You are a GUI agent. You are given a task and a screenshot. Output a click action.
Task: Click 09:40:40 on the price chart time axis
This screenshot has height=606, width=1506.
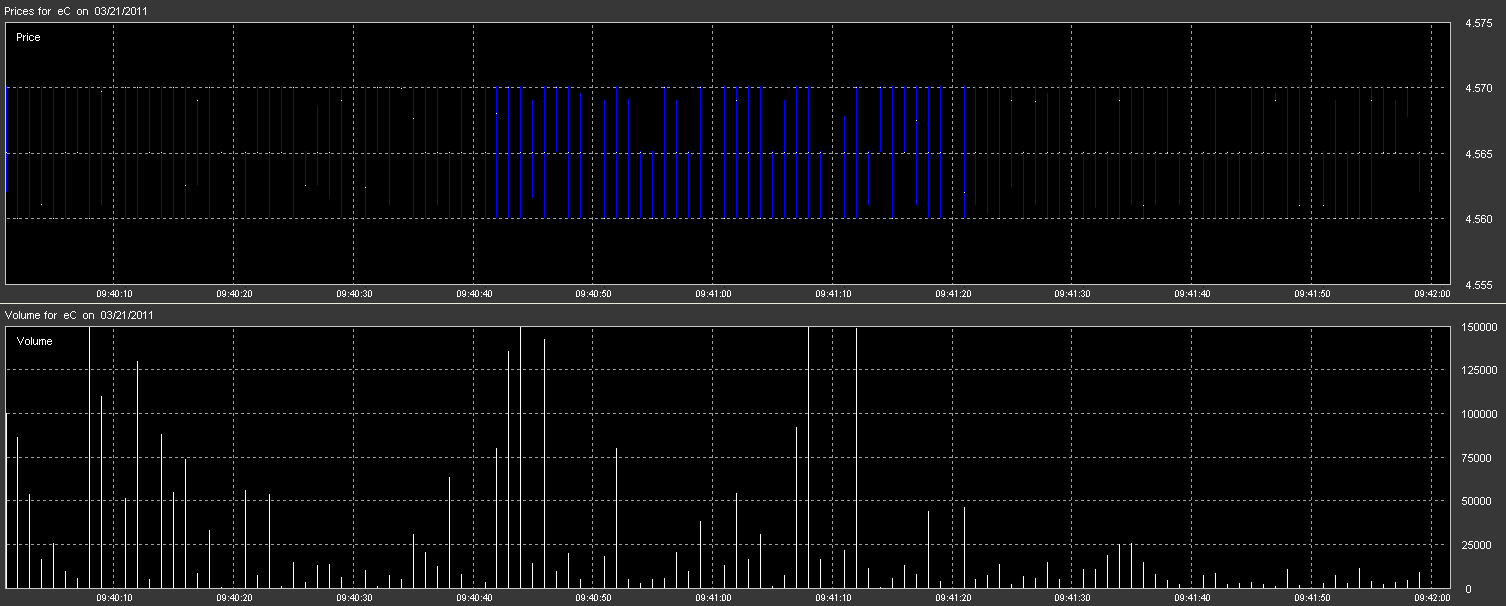(x=474, y=294)
